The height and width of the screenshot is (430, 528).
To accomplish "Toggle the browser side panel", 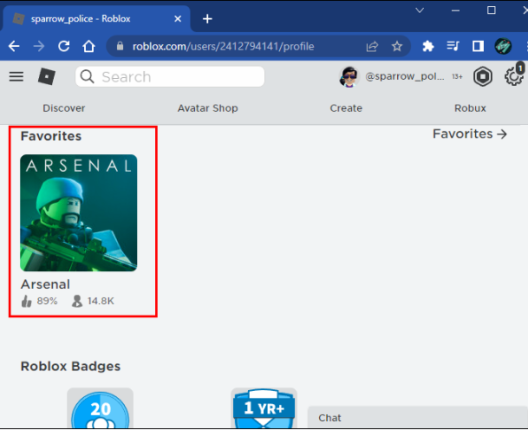I will coord(477,46).
